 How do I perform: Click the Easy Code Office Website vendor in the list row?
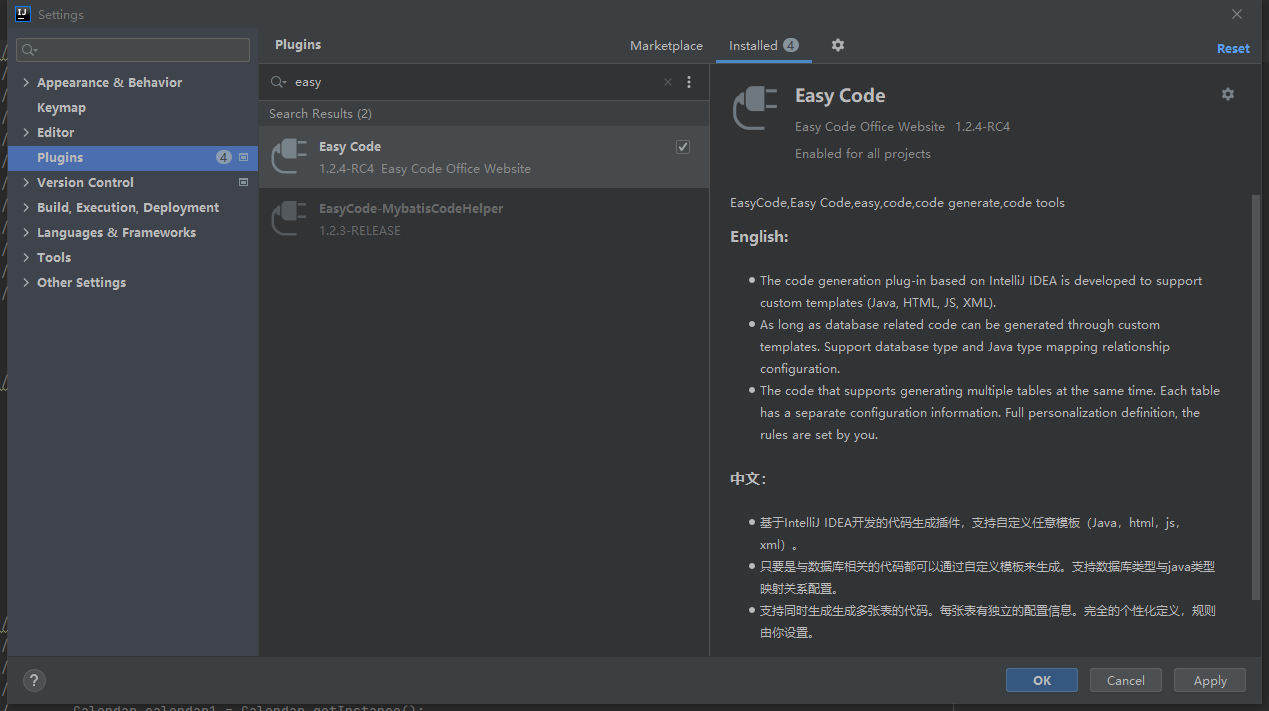coord(456,168)
